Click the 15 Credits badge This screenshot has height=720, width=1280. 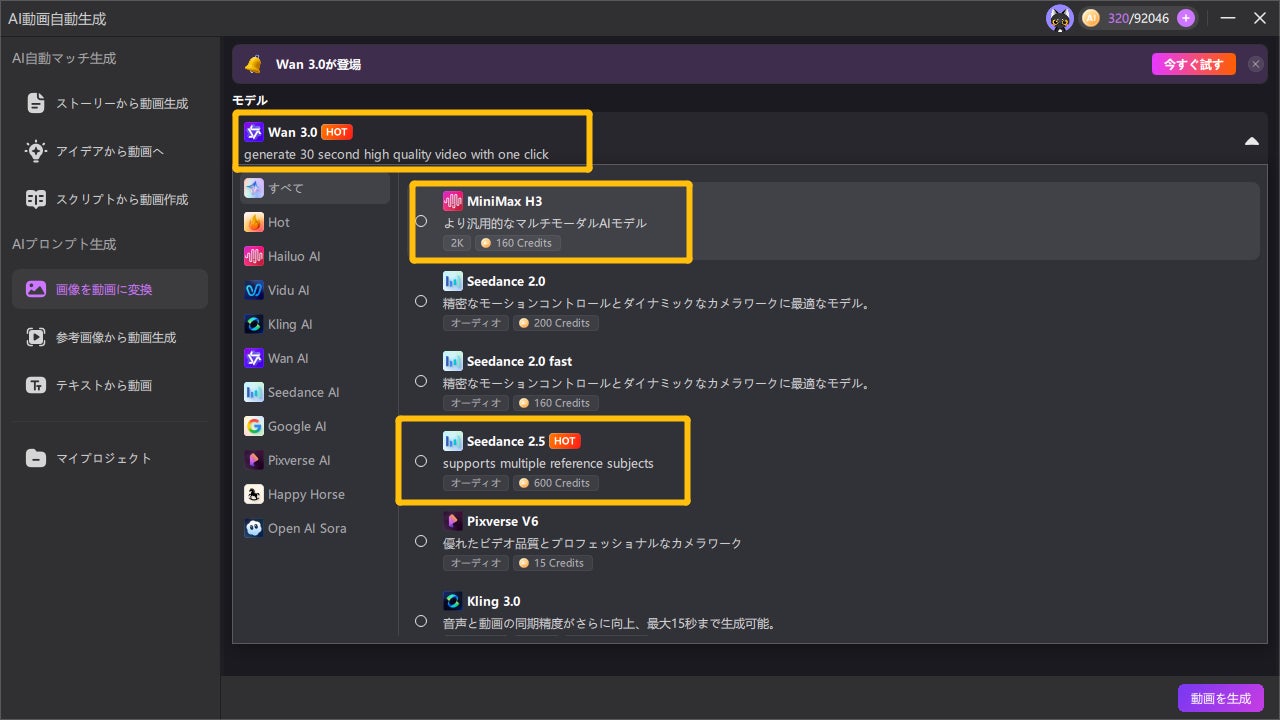click(553, 563)
